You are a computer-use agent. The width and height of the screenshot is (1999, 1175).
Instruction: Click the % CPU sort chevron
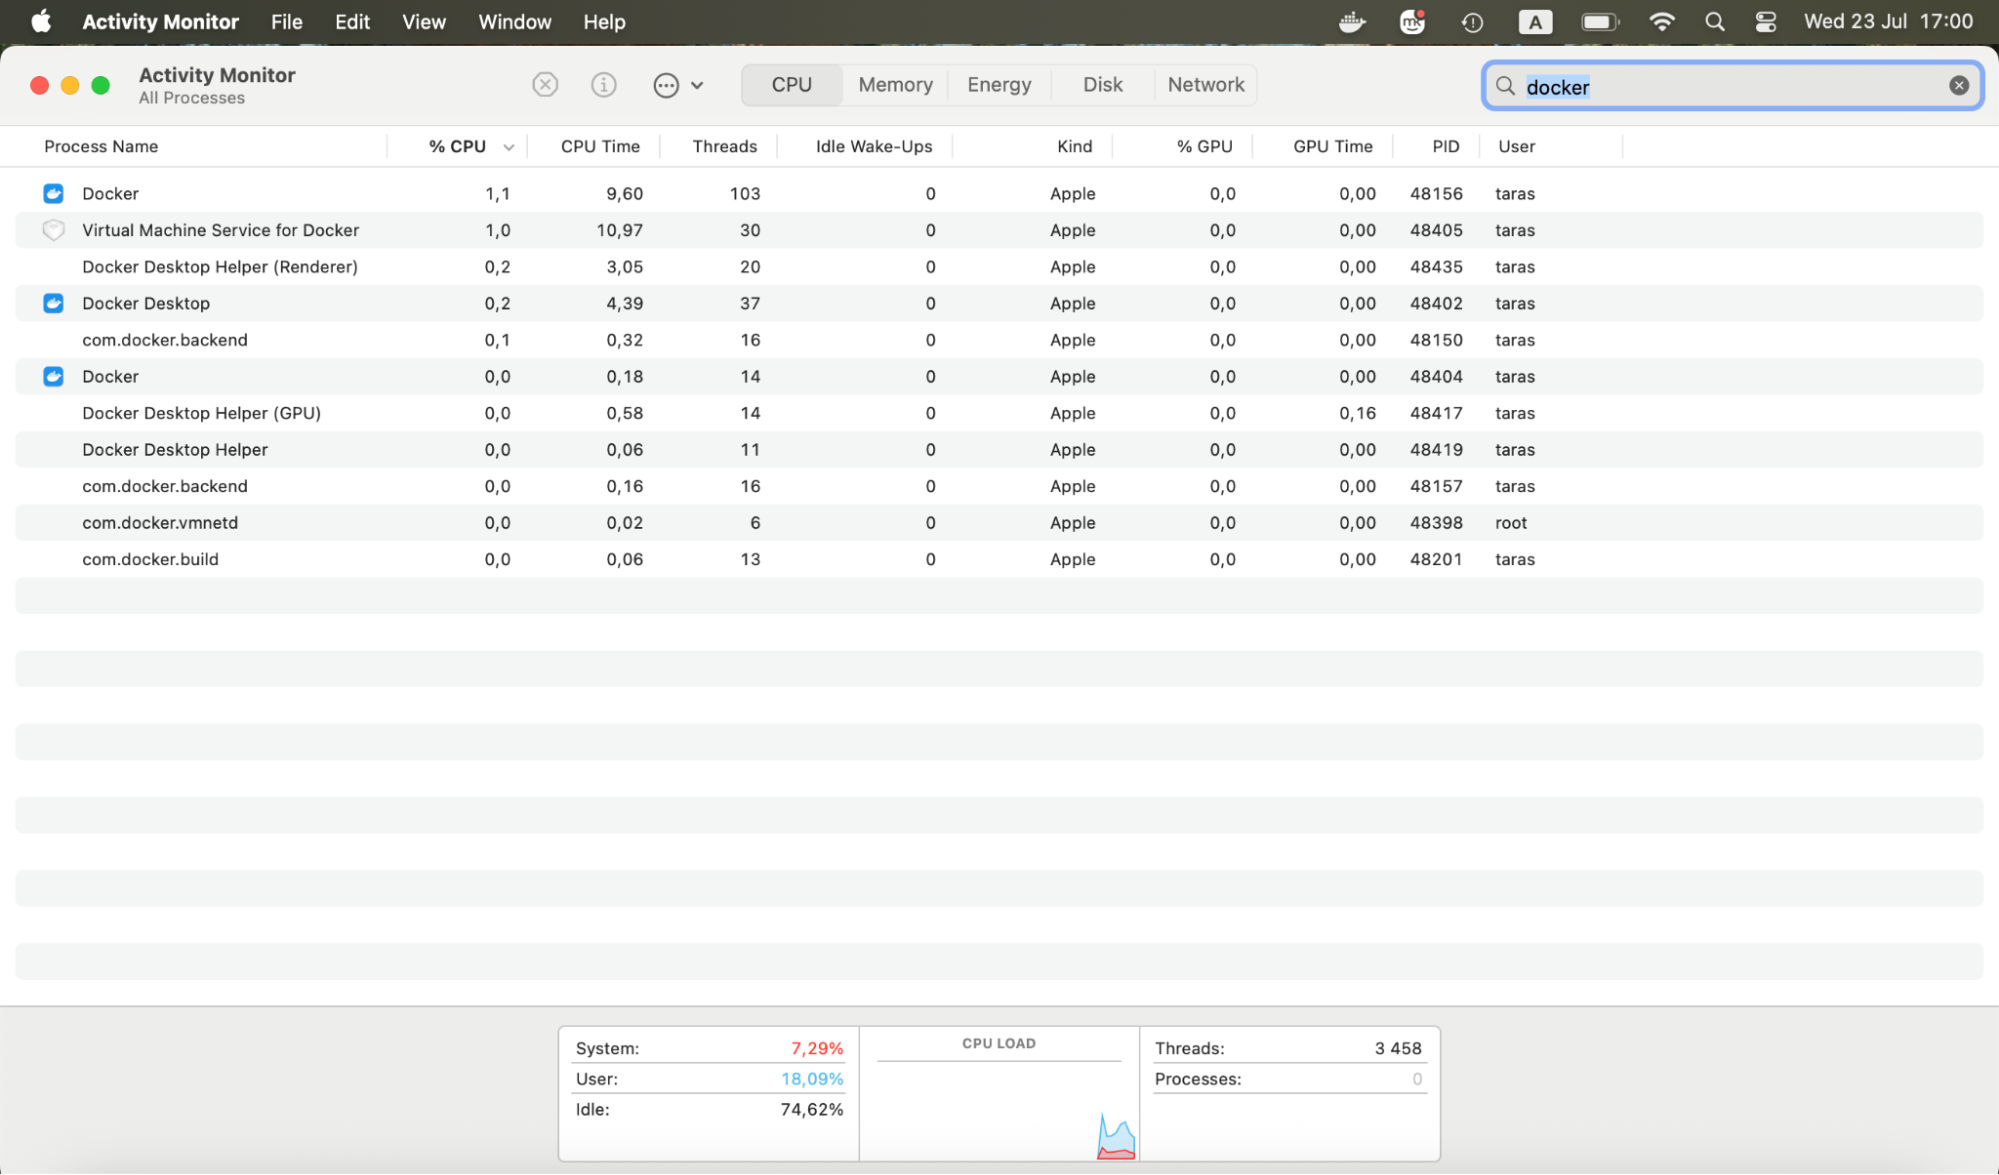coord(509,146)
